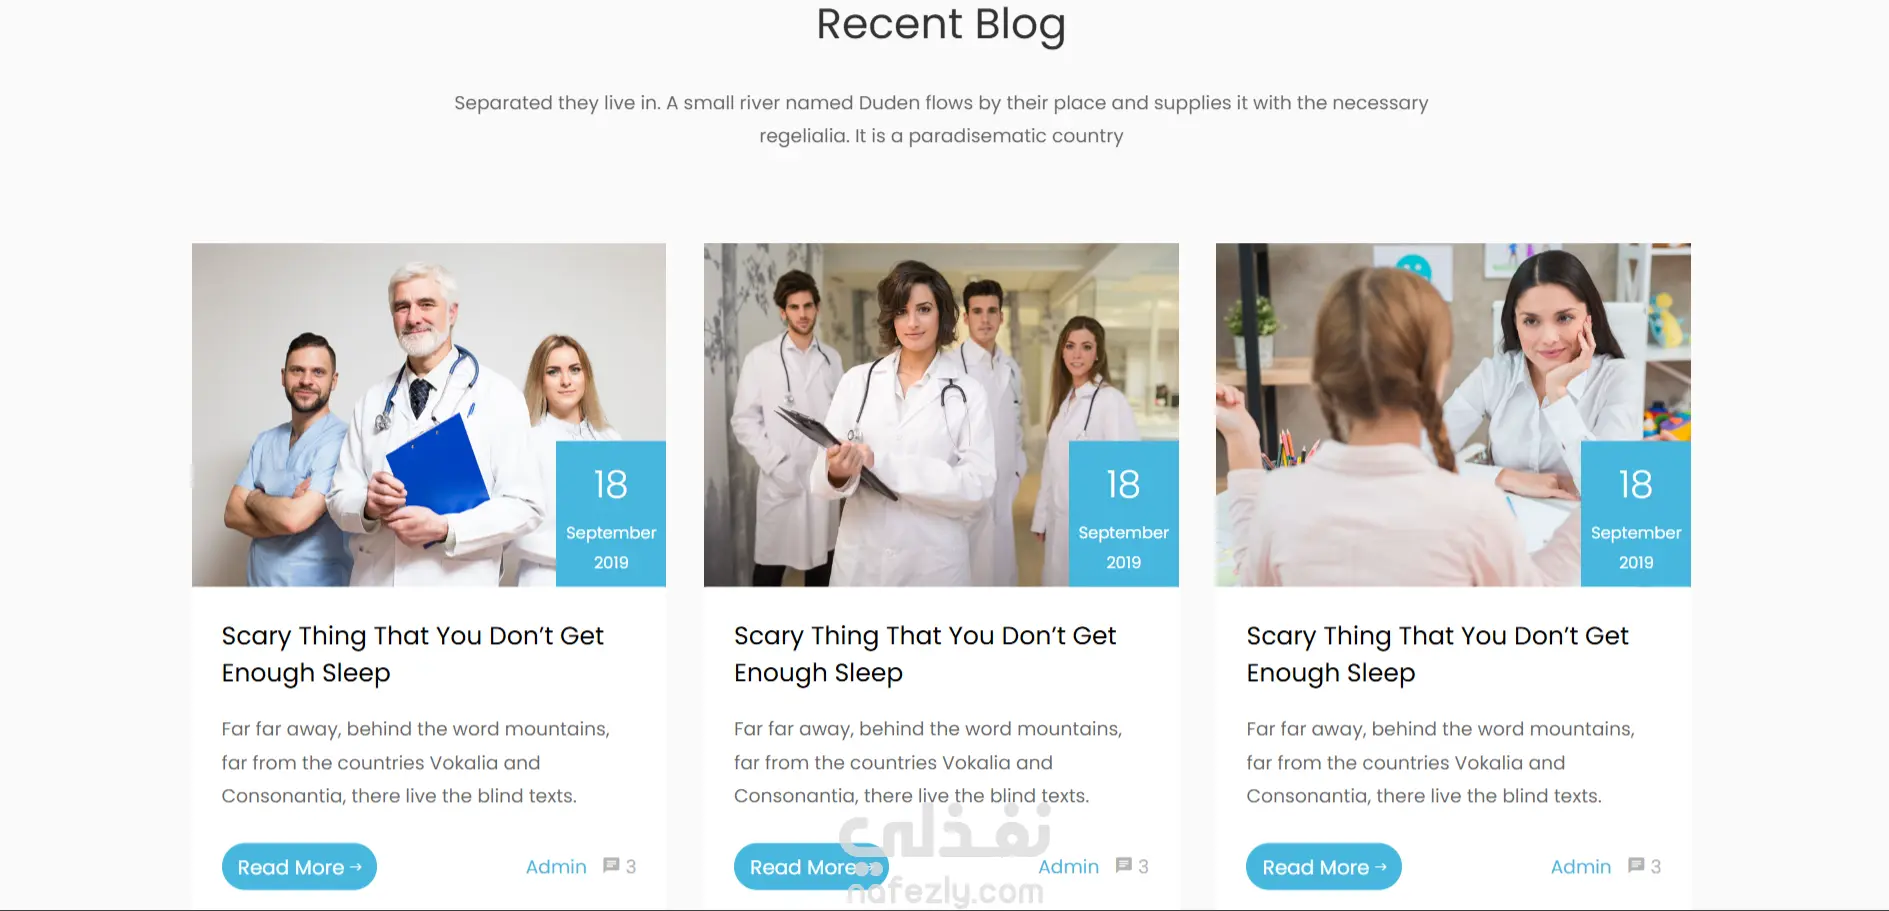1889x911 pixels.
Task: Click the 18 September date badge on third card
Action: 1636,514
